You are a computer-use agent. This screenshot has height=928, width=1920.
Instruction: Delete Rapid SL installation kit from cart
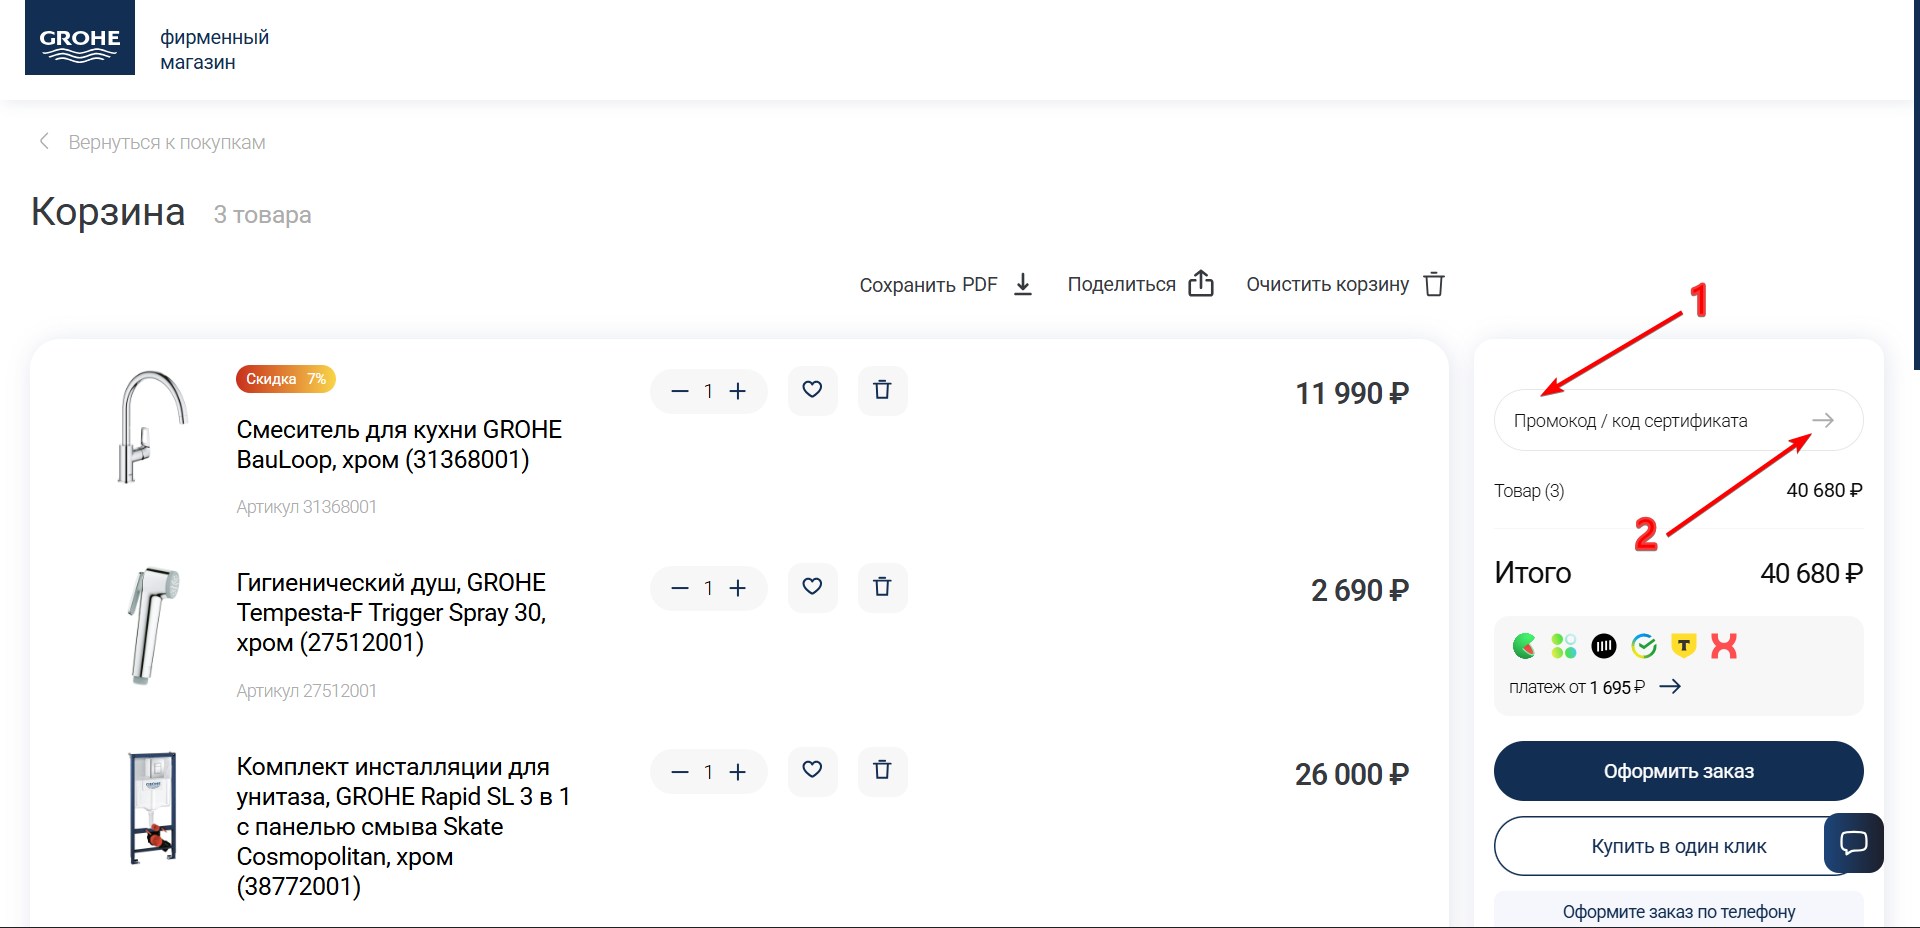882,770
